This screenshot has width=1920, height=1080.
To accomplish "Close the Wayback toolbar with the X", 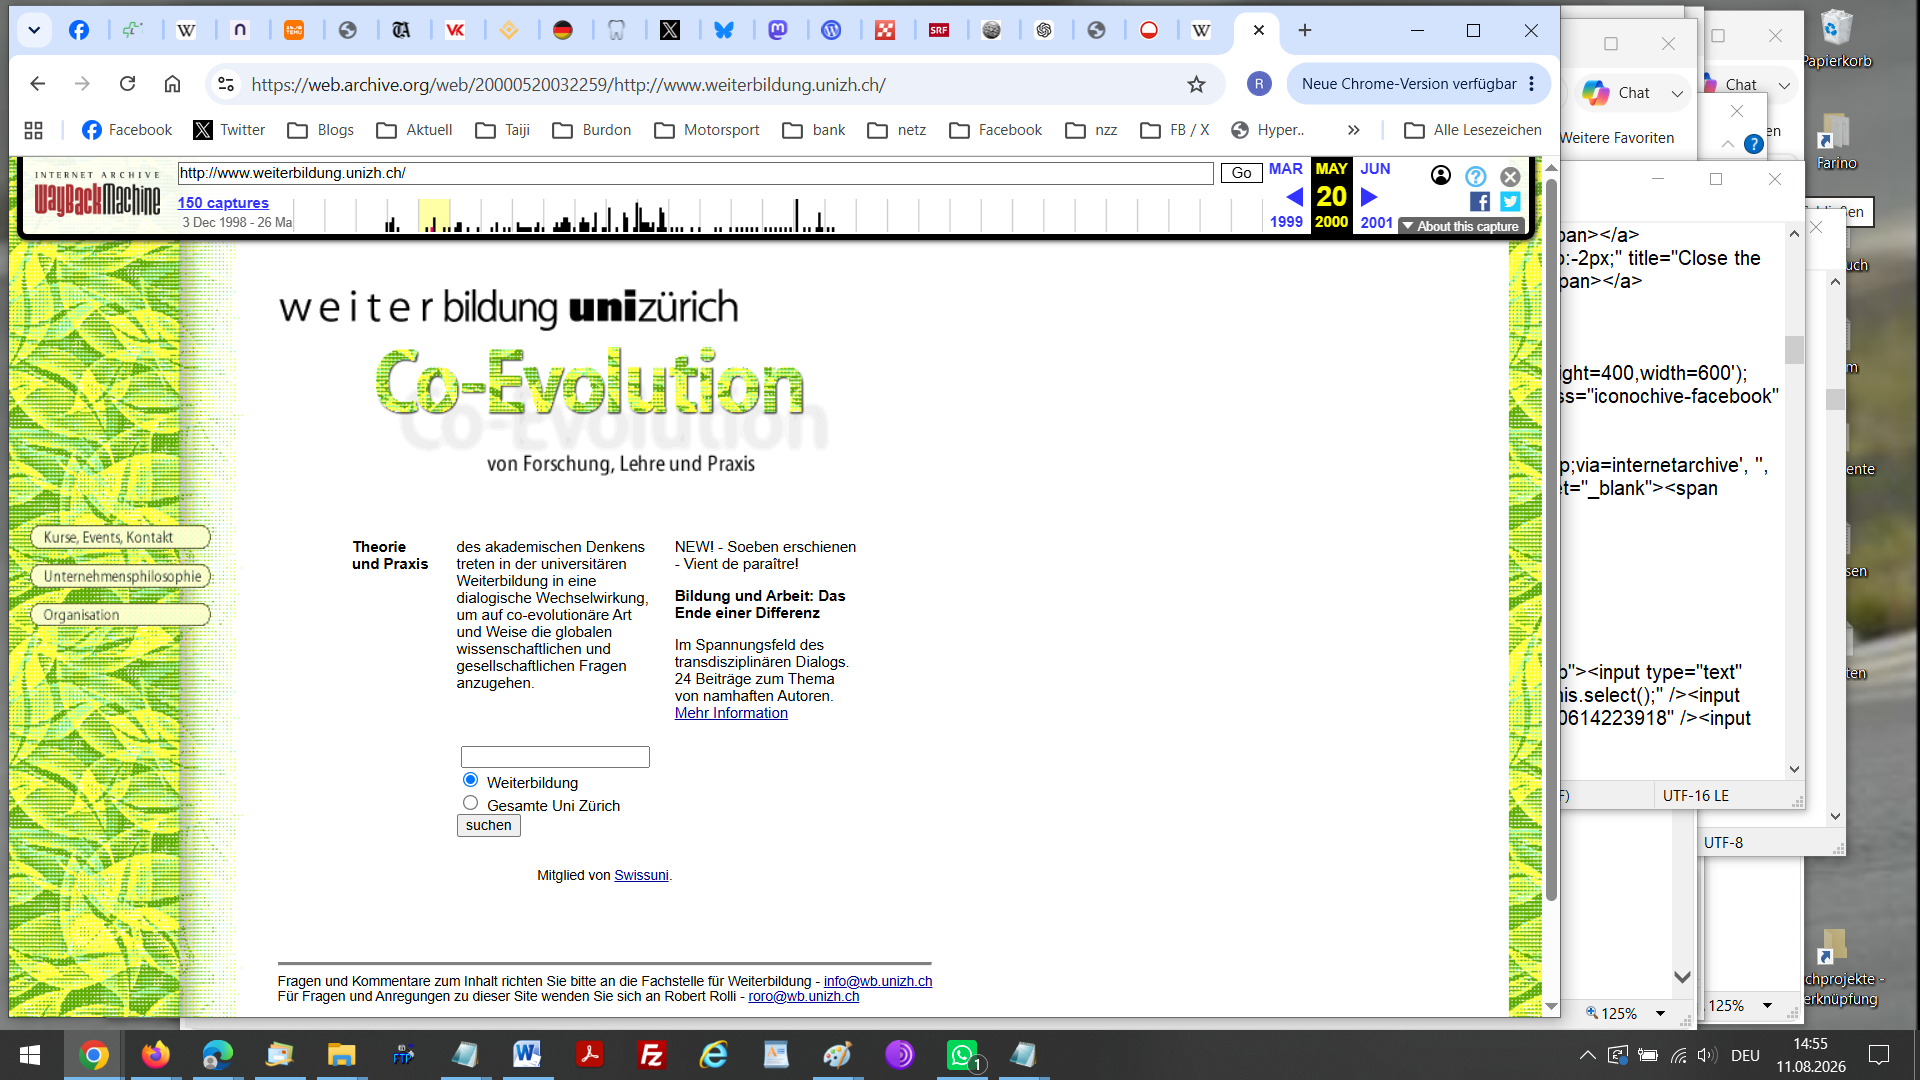I will click(1510, 176).
